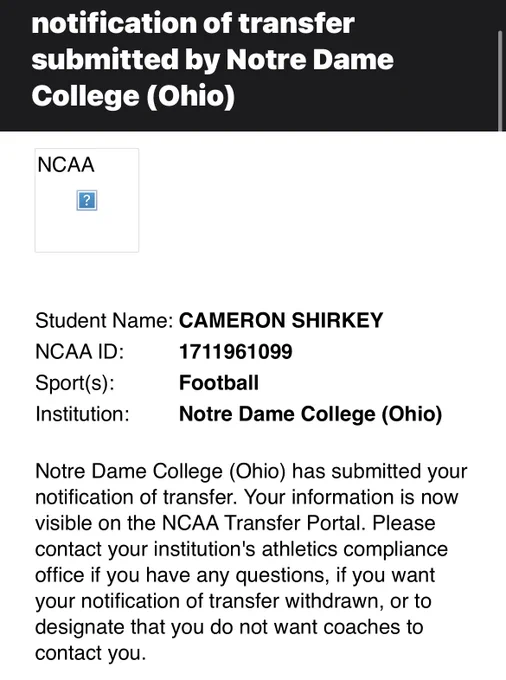
Task: Click the final words contact you
Action: (91, 653)
